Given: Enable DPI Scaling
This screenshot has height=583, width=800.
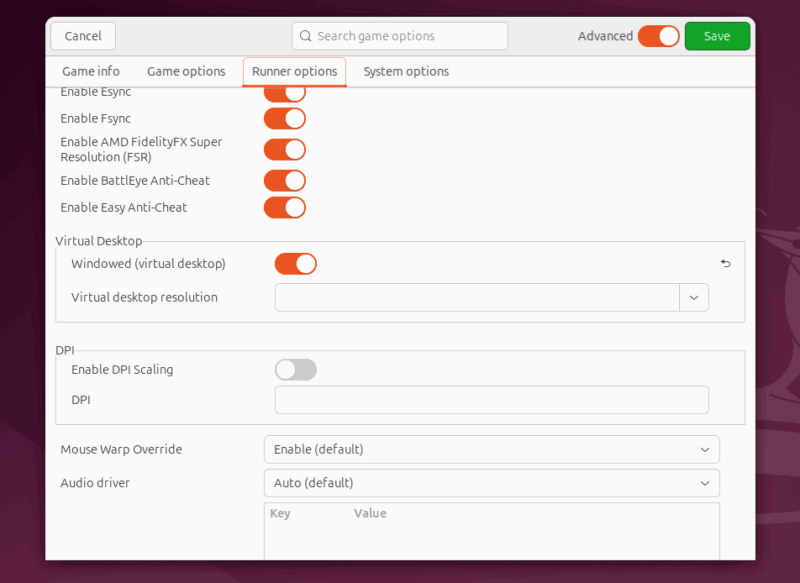Looking at the screenshot, I should (x=295, y=369).
